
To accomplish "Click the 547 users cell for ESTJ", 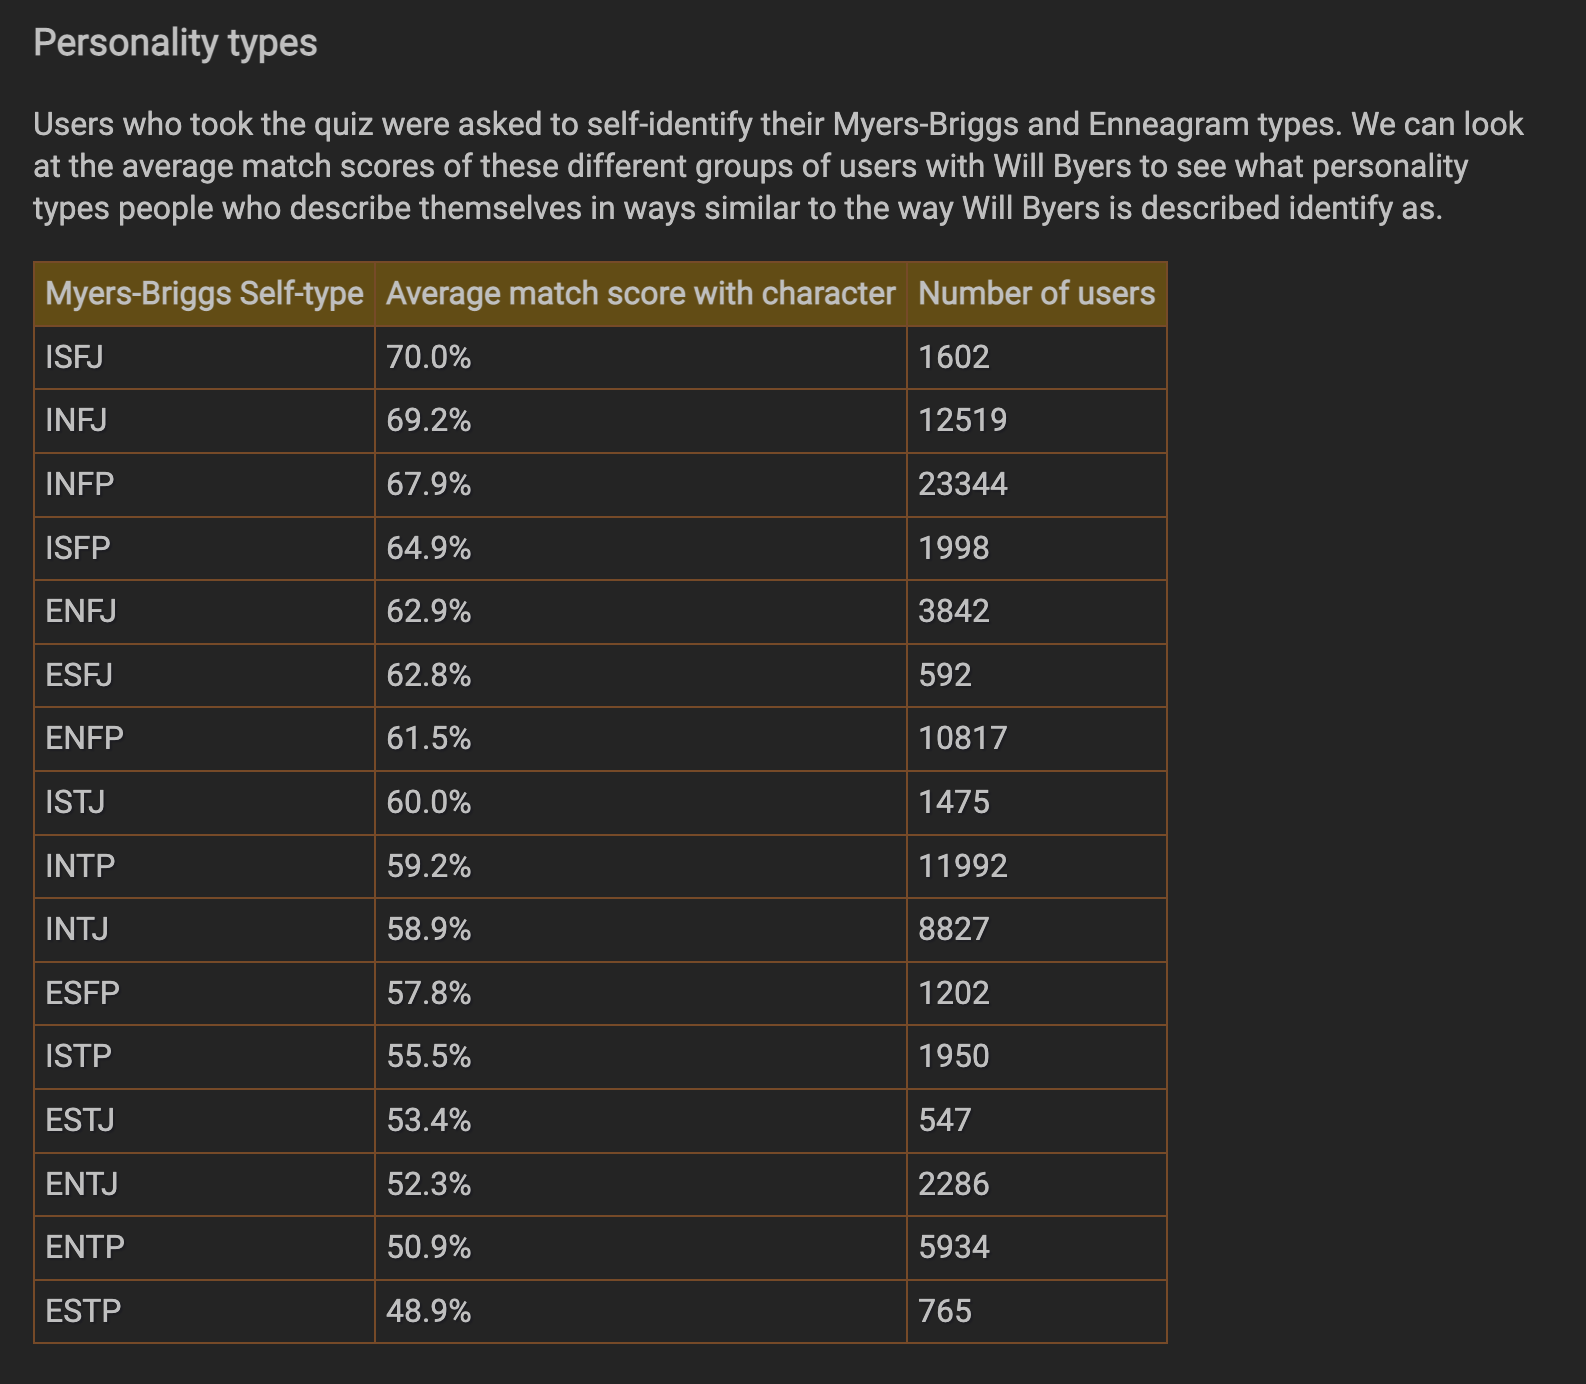I will [x=1036, y=1121].
